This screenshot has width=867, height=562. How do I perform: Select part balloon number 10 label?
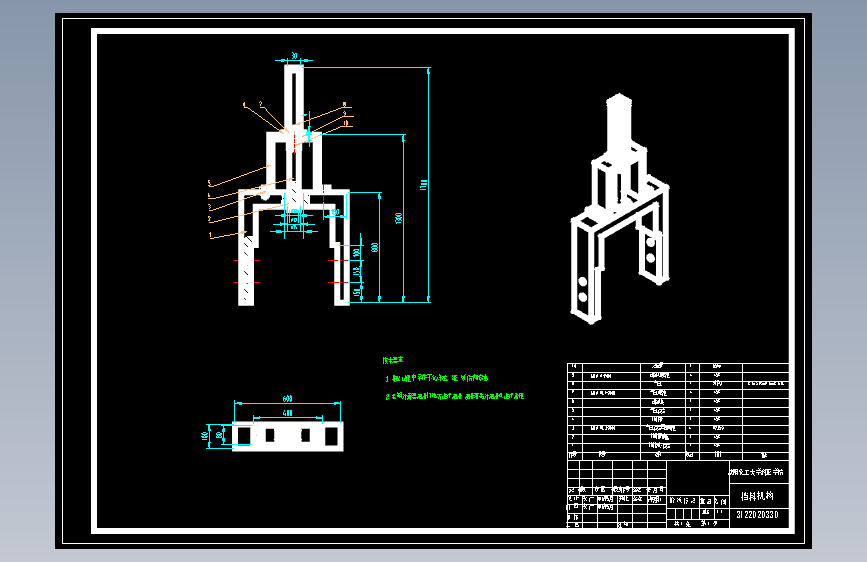(x=346, y=123)
